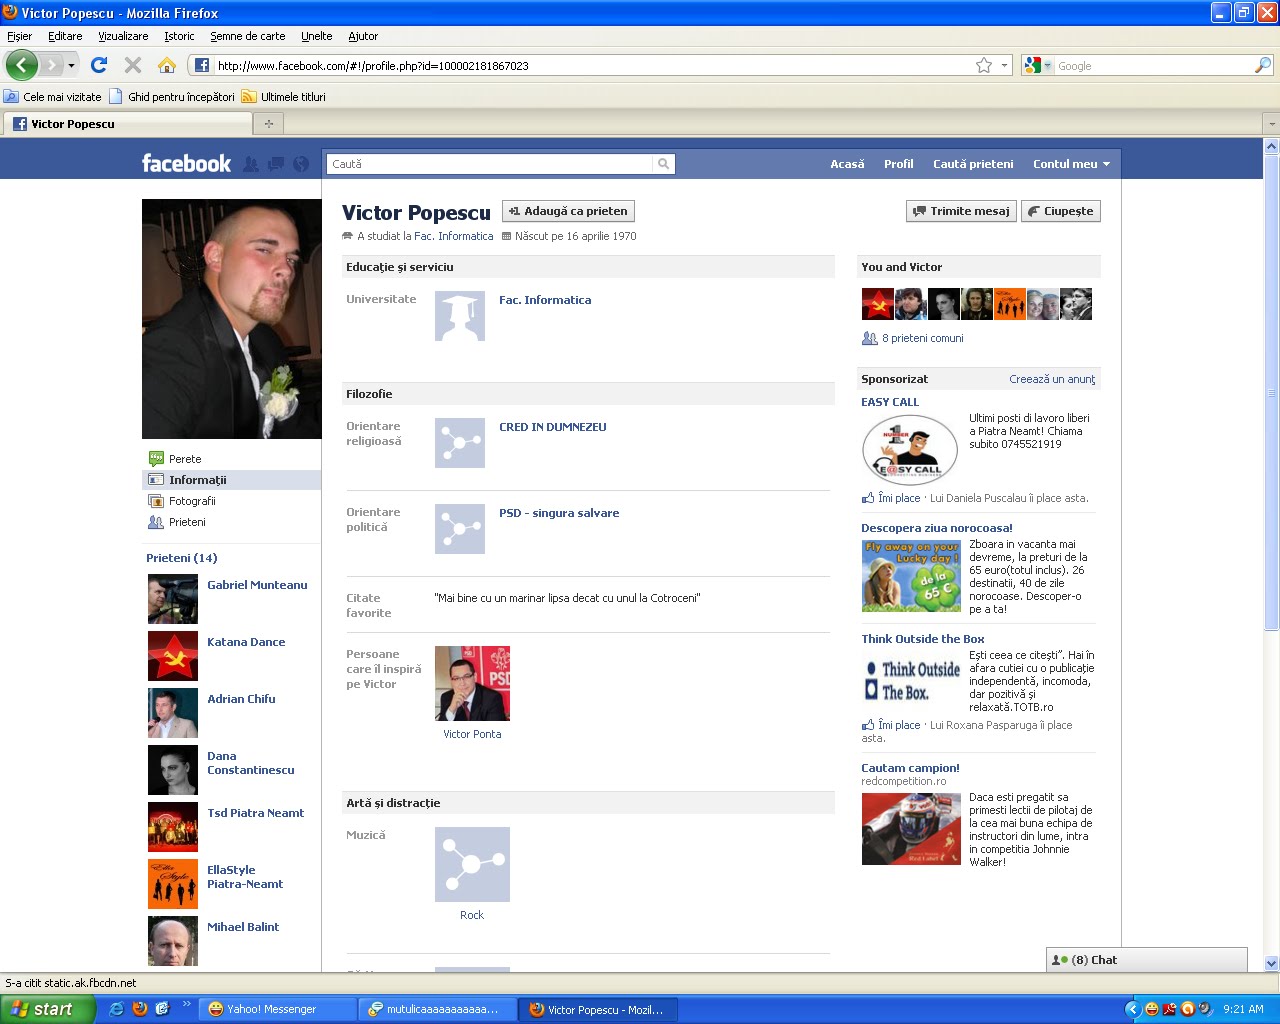Screen dimensions: 1280x1024
Task: Reload the page with the refresh icon
Action: pos(98,65)
